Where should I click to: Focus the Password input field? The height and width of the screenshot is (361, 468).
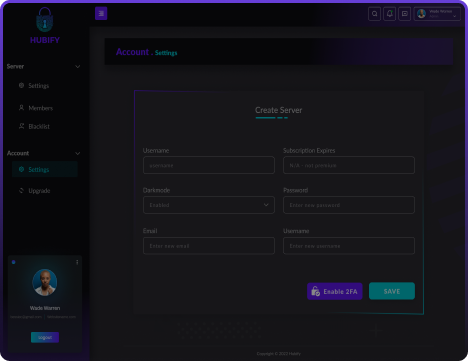(349, 205)
